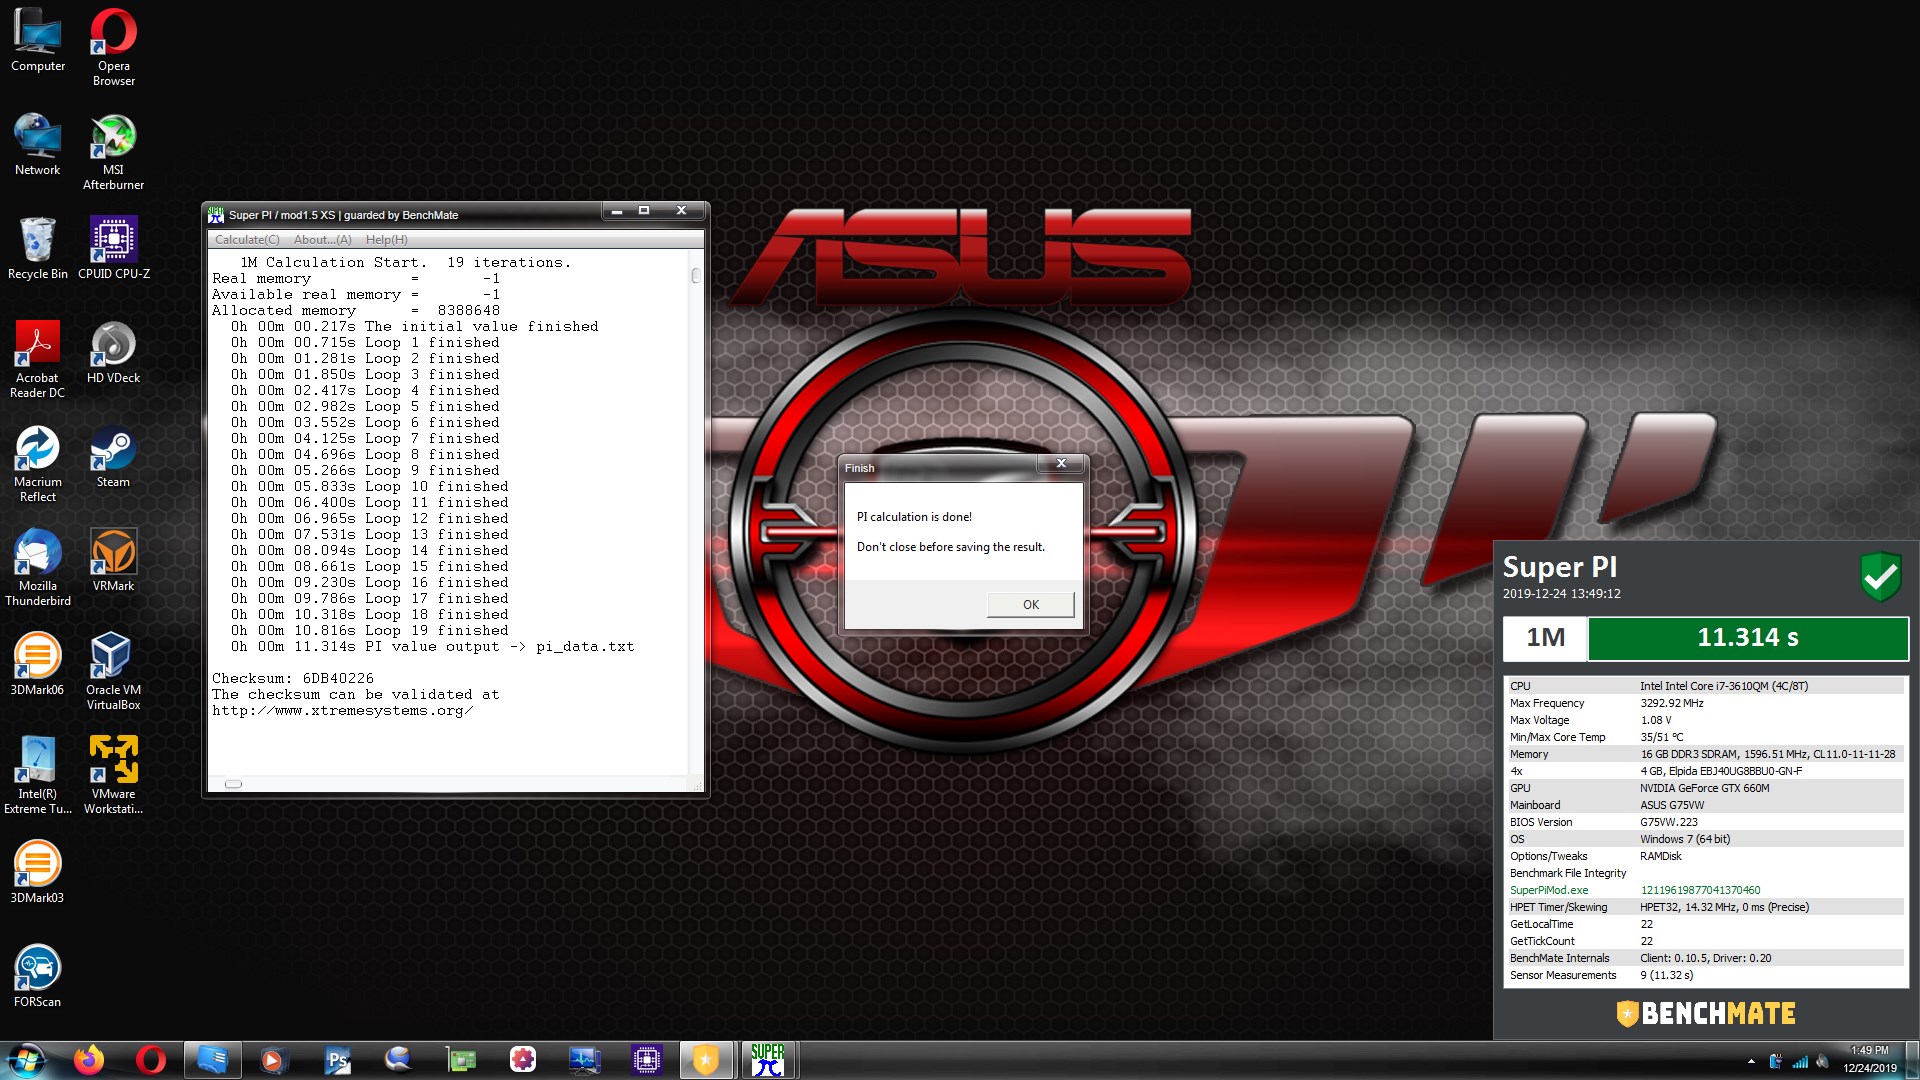Viewport: 1920px width, 1080px height.
Task: Click OK in the Finish dialog
Action: point(1031,604)
